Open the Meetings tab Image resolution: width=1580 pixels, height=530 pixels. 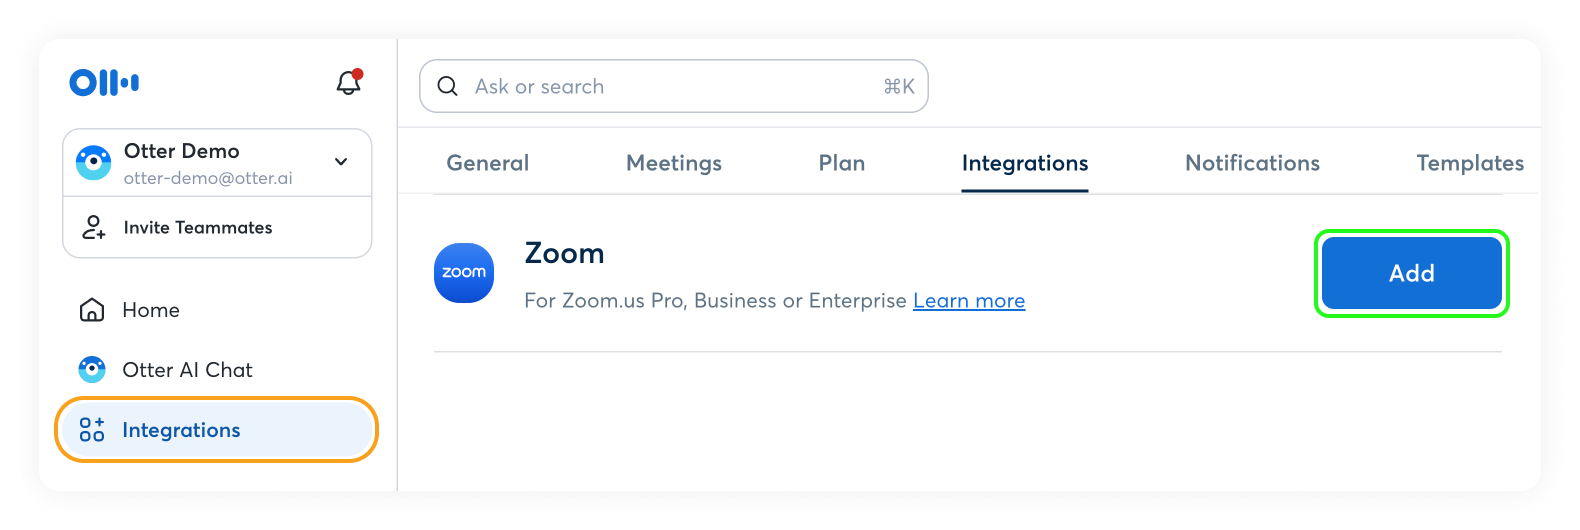click(673, 163)
